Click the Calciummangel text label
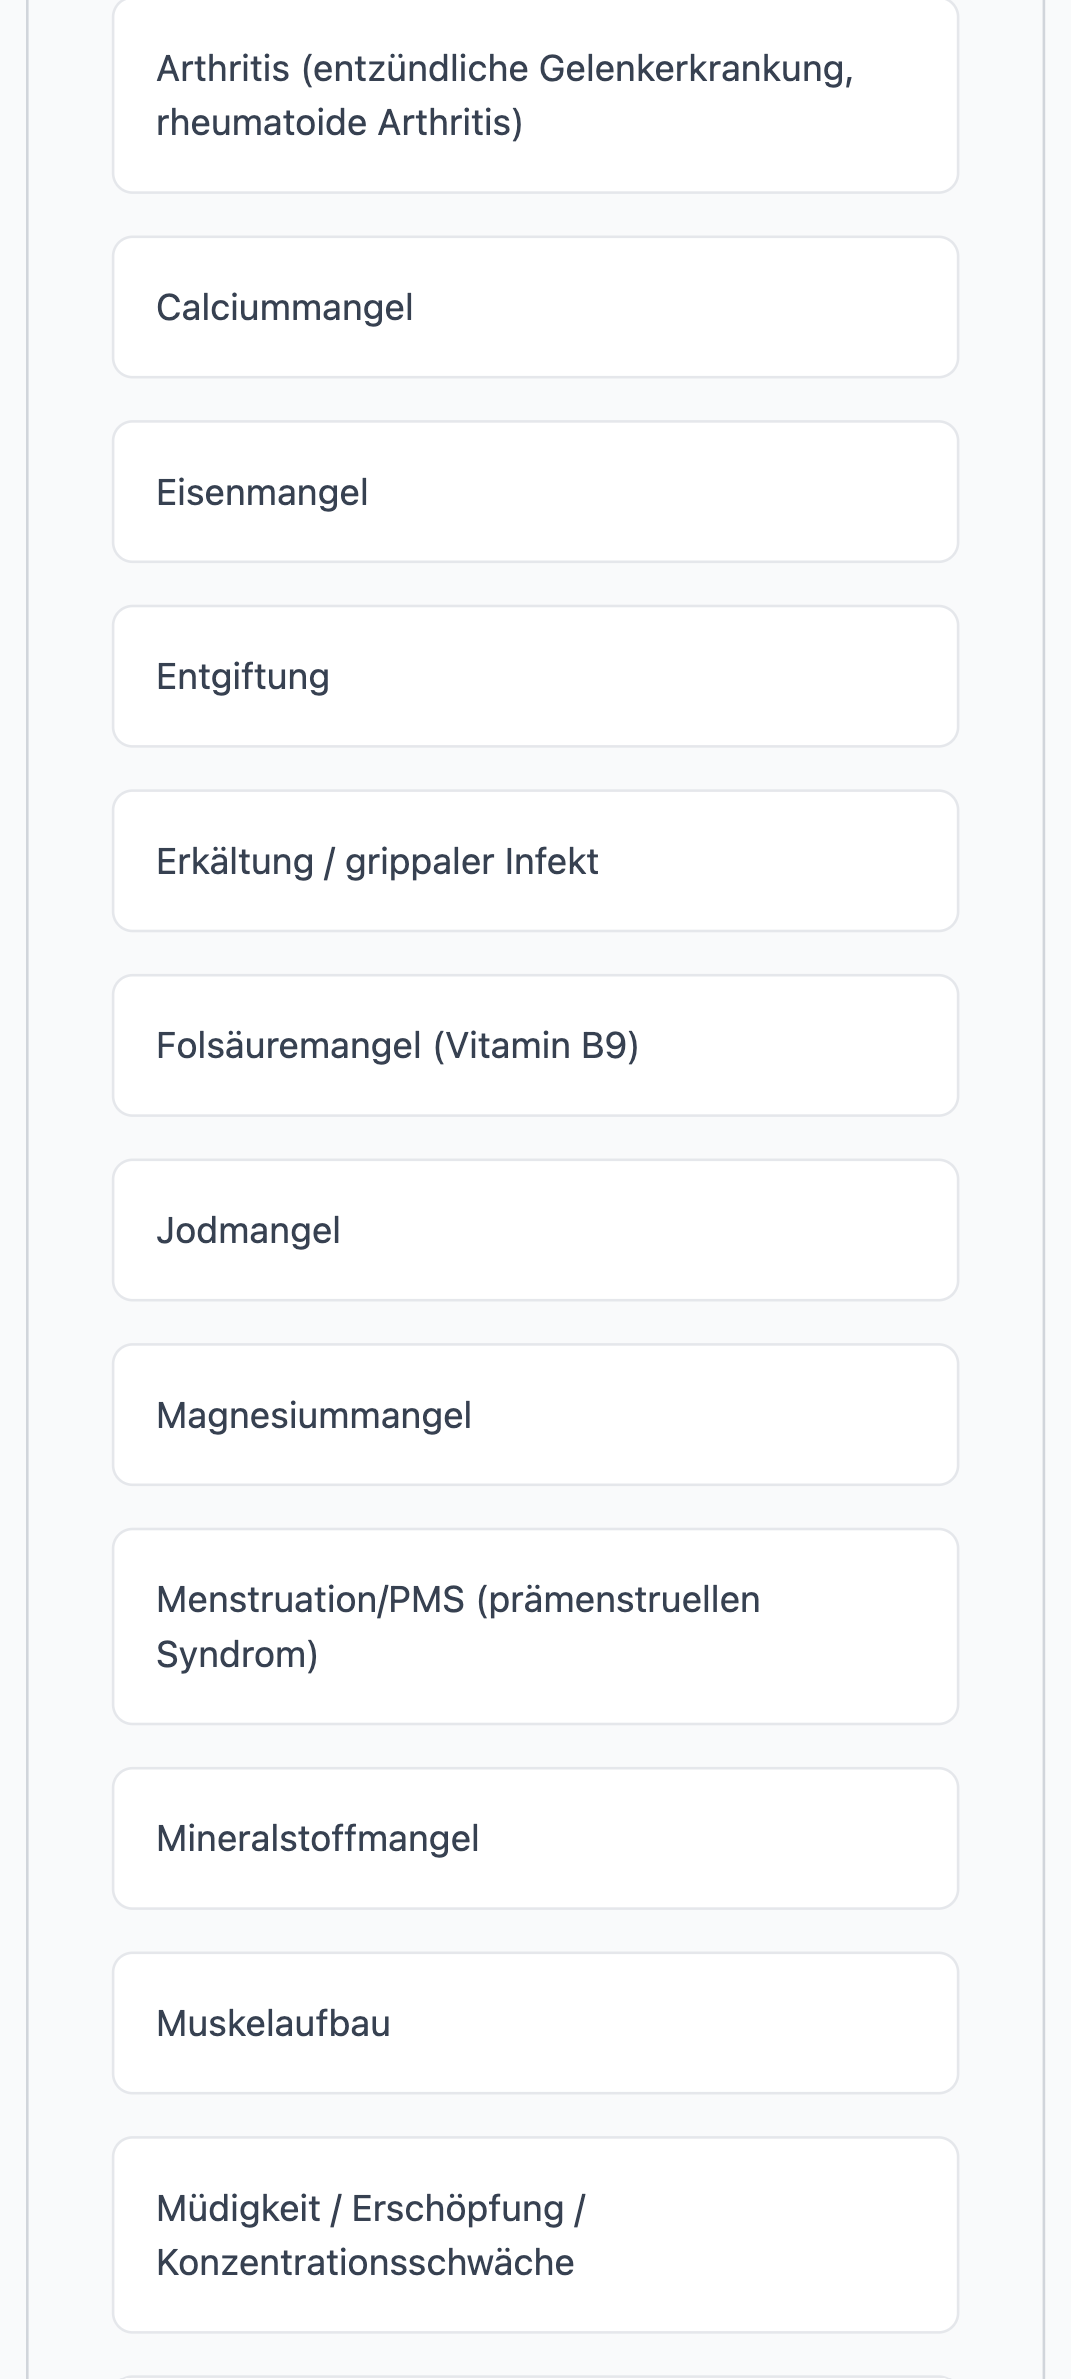This screenshot has height=2379, width=1071. [x=285, y=308]
